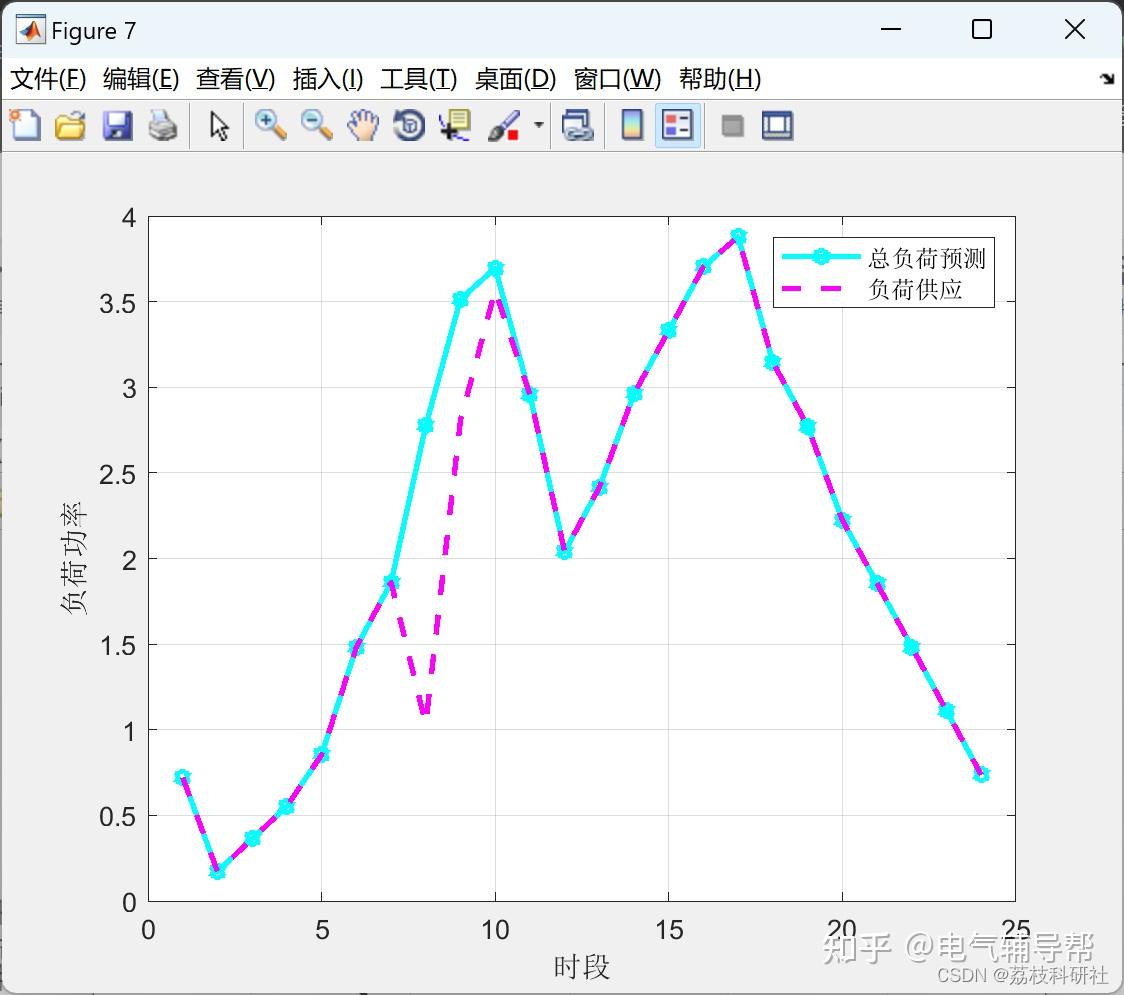Select the Edit Plot arrow tool
The image size is (1124, 995).
pyautogui.click(x=219, y=126)
